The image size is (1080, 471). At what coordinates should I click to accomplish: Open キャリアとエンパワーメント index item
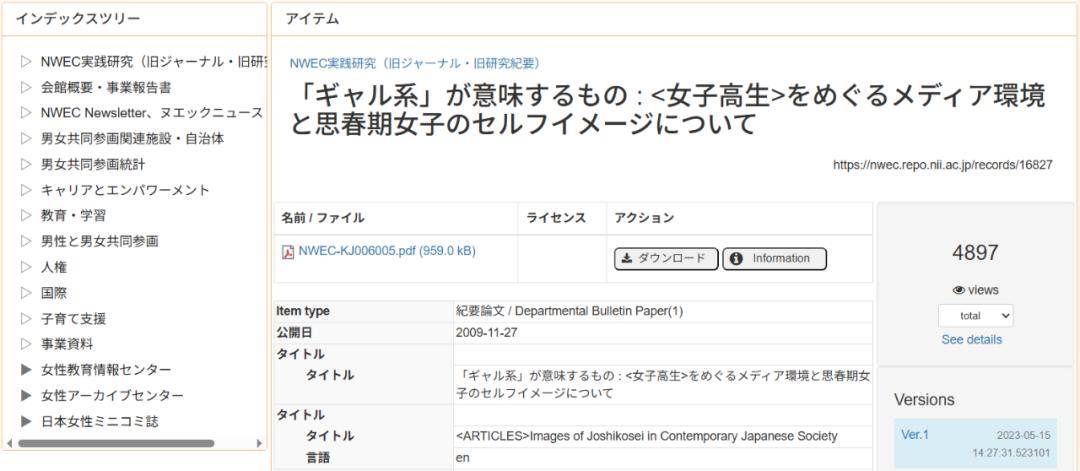125,190
